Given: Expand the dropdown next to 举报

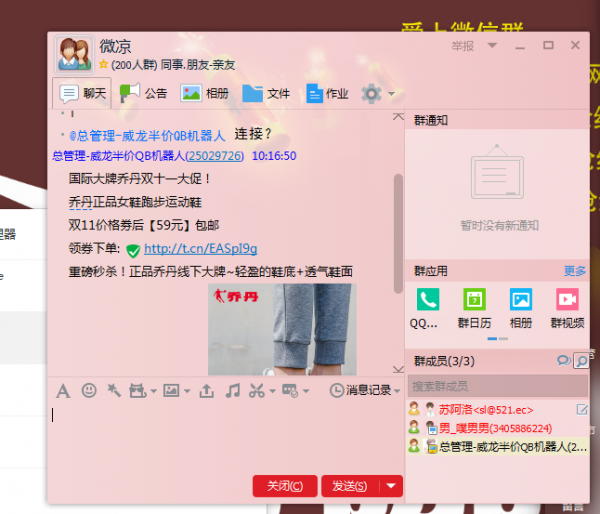Looking at the screenshot, I should coord(492,46).
